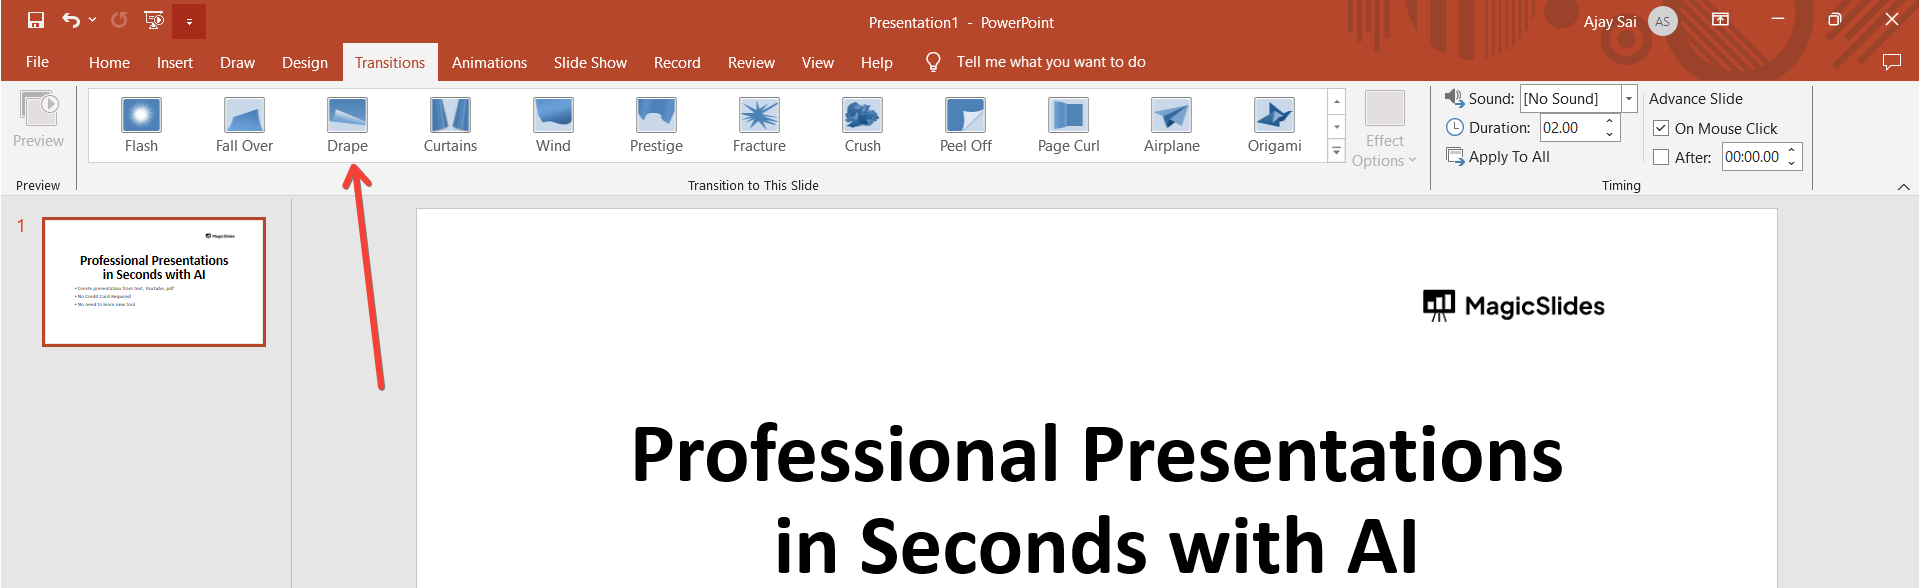Click the Sound speaker icon
Screen dimensions: 1919x588
(1454, 97)
